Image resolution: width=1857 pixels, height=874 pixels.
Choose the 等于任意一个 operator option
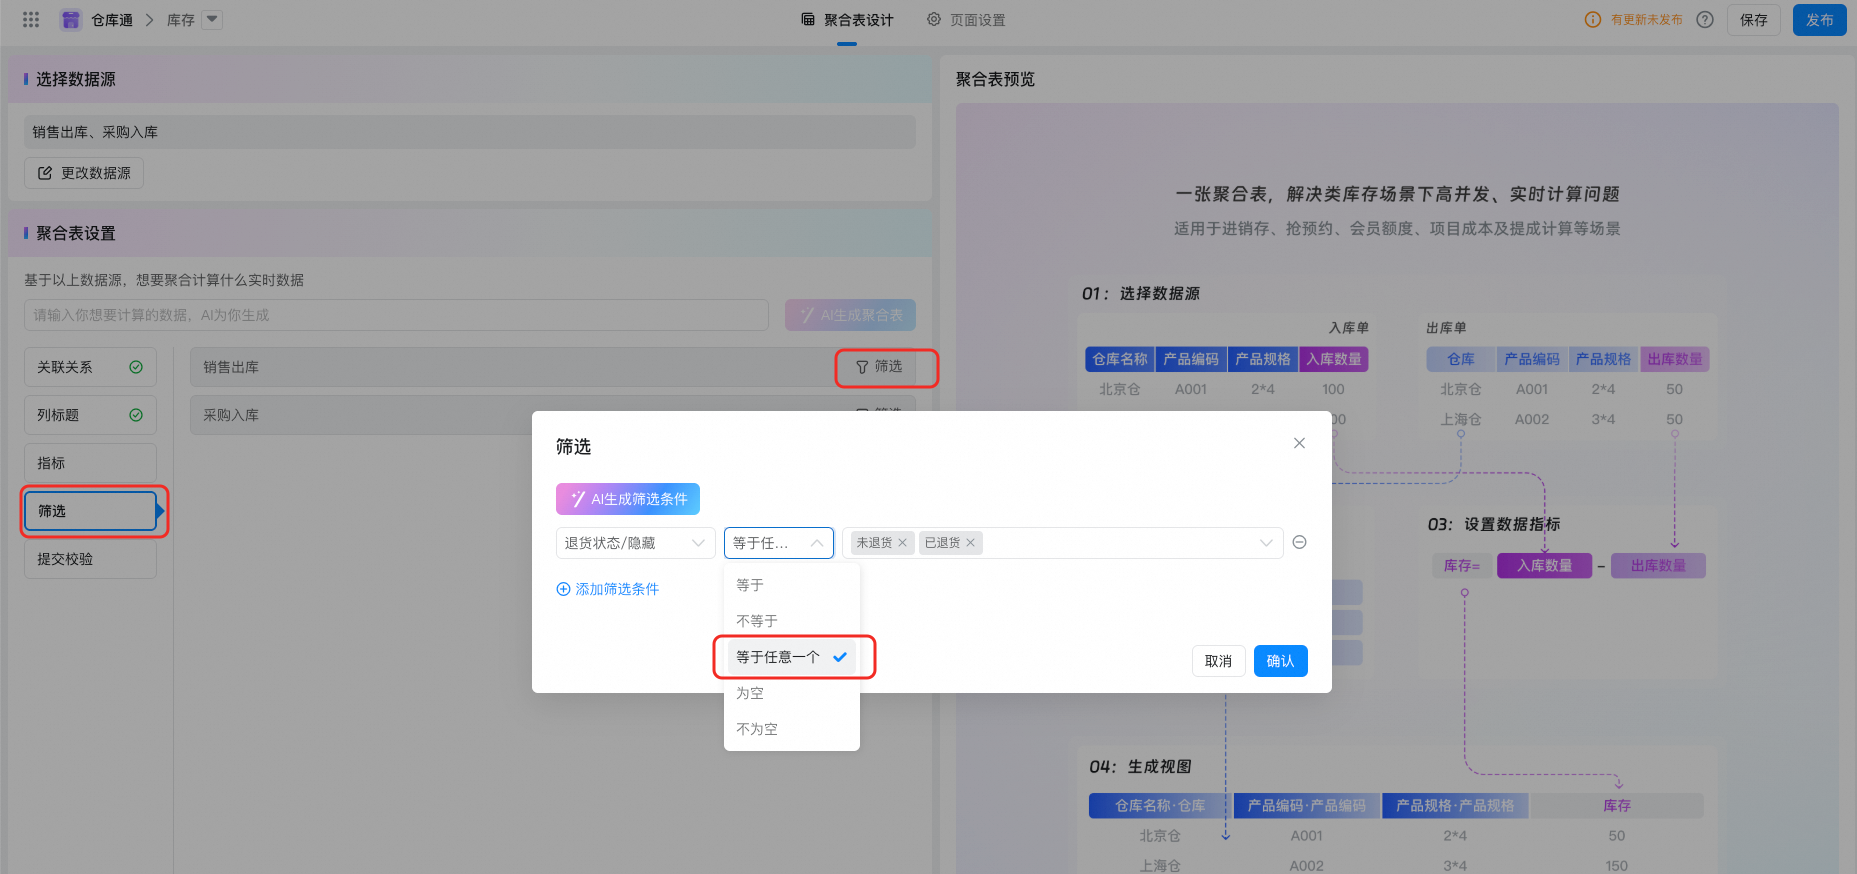click(792, 657)
